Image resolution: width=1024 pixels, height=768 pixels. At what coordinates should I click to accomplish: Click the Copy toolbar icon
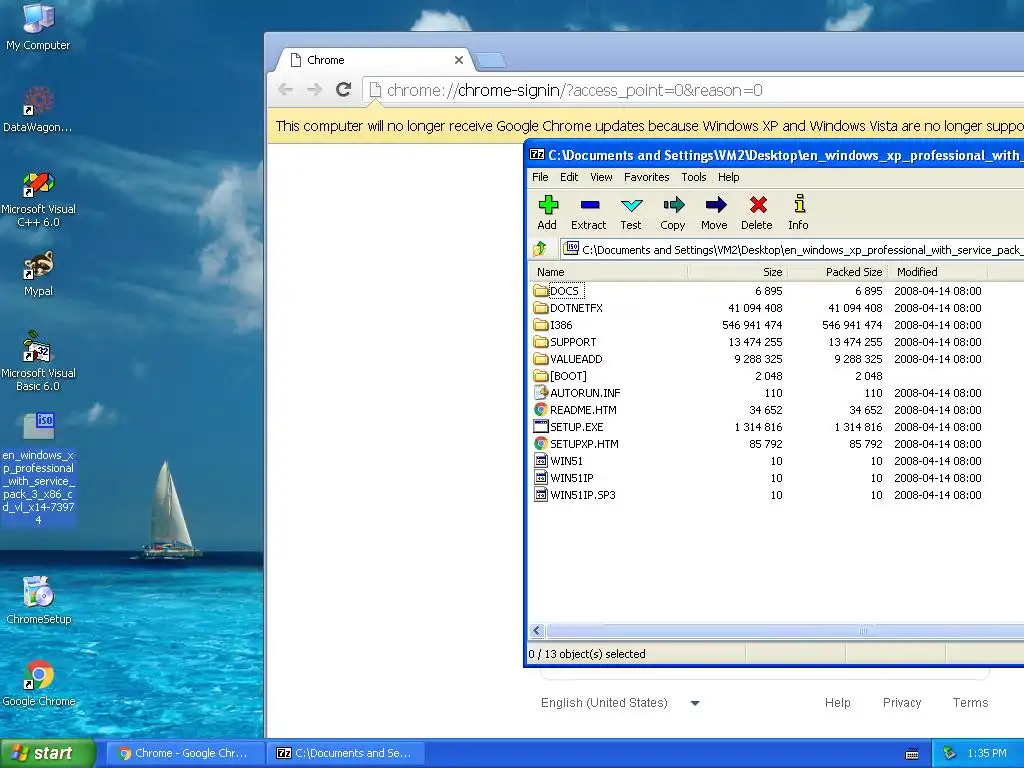(x=673, y=213)
